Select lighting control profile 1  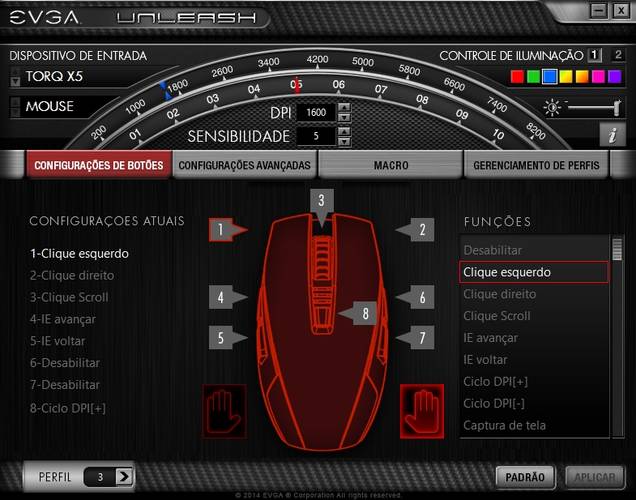click(x=594, y=55)
